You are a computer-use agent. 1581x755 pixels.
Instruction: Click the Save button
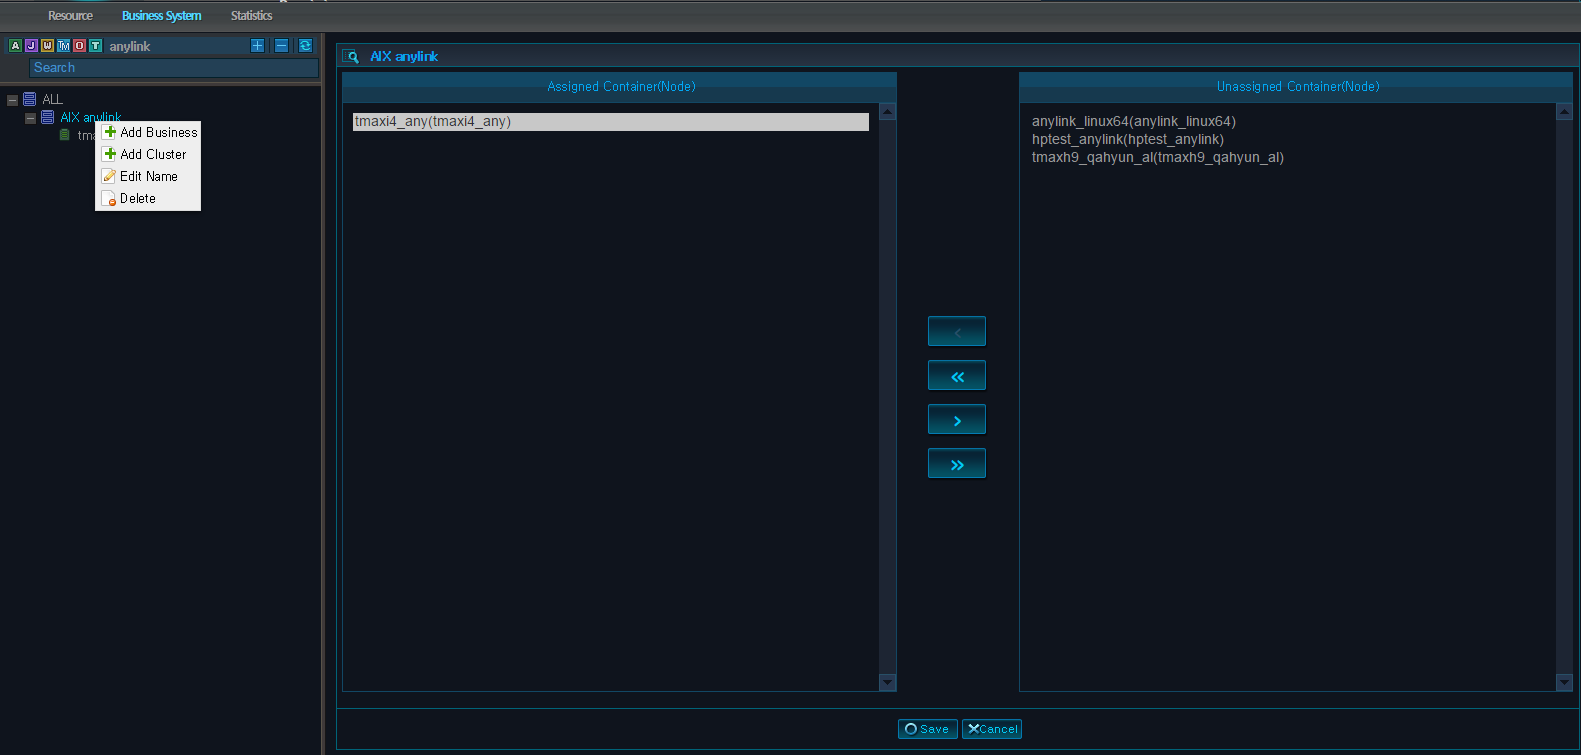click(927, 729)
